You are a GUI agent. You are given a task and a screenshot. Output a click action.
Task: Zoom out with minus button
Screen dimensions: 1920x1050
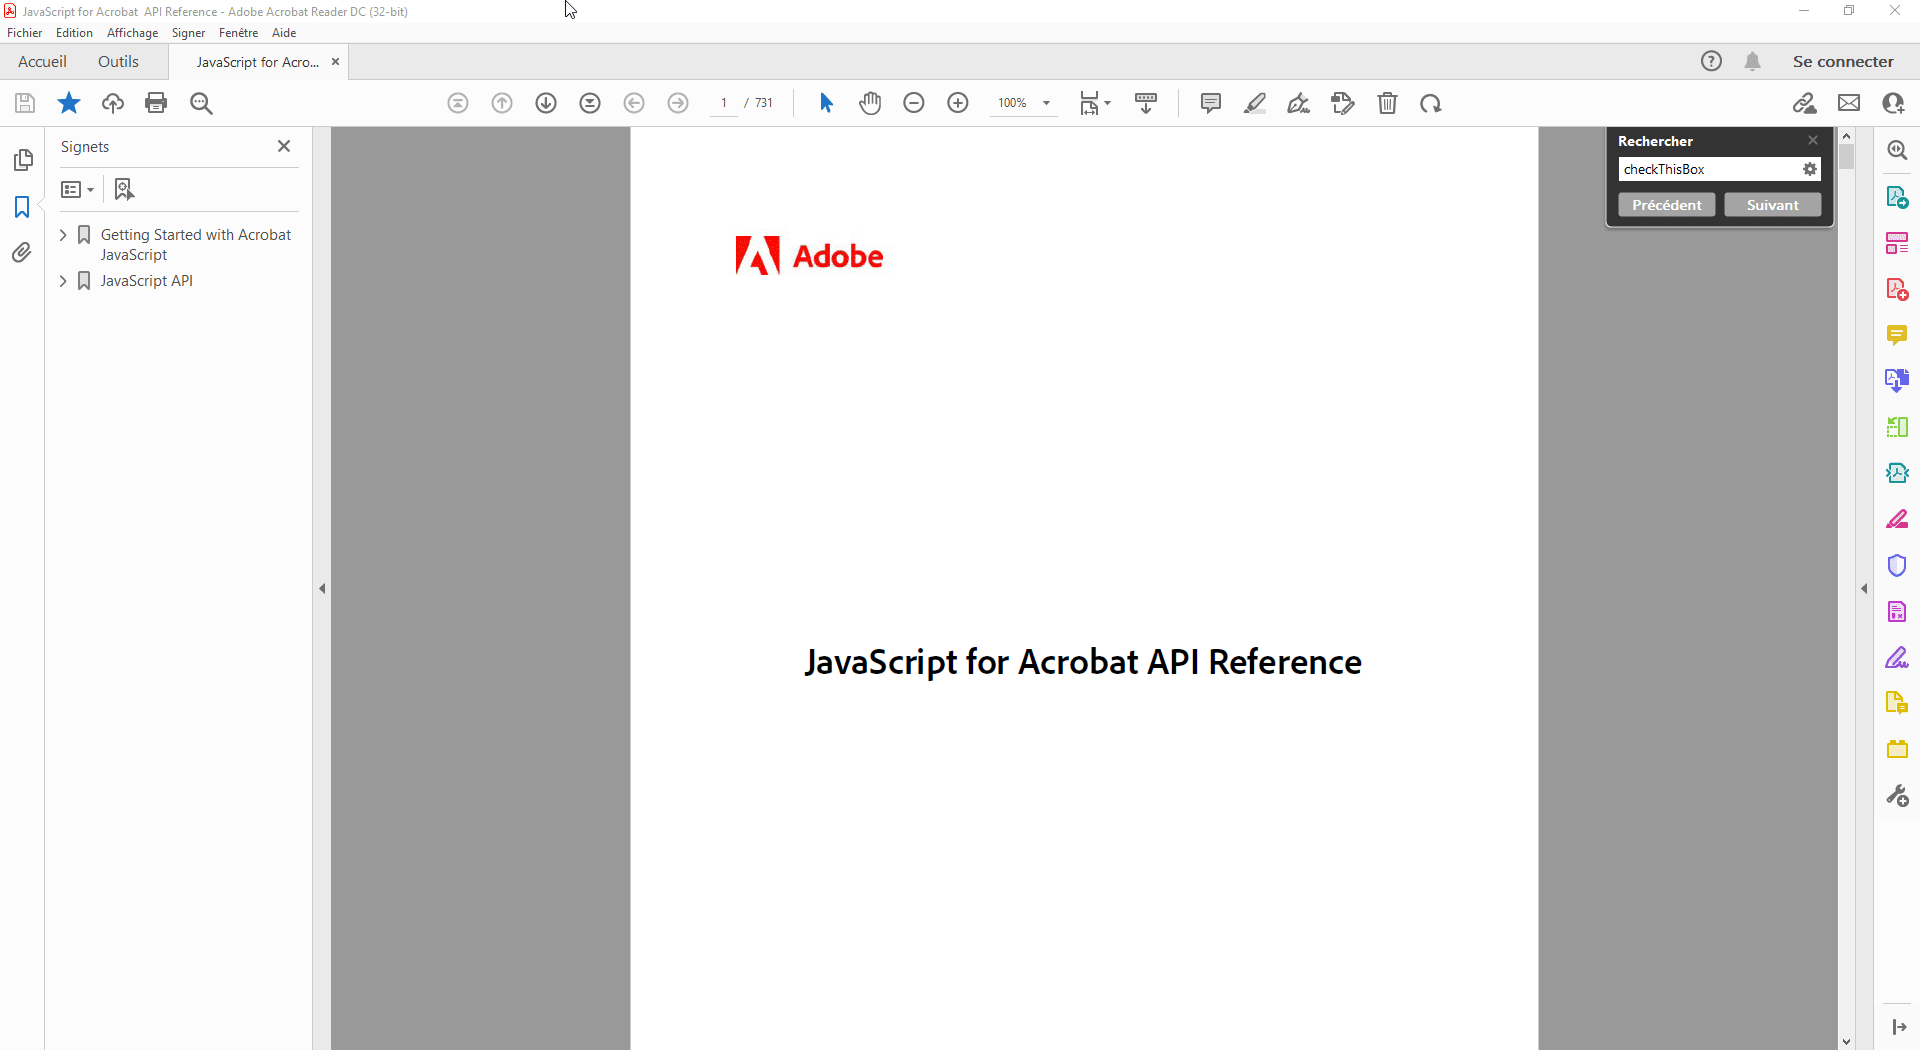(914, 103)
